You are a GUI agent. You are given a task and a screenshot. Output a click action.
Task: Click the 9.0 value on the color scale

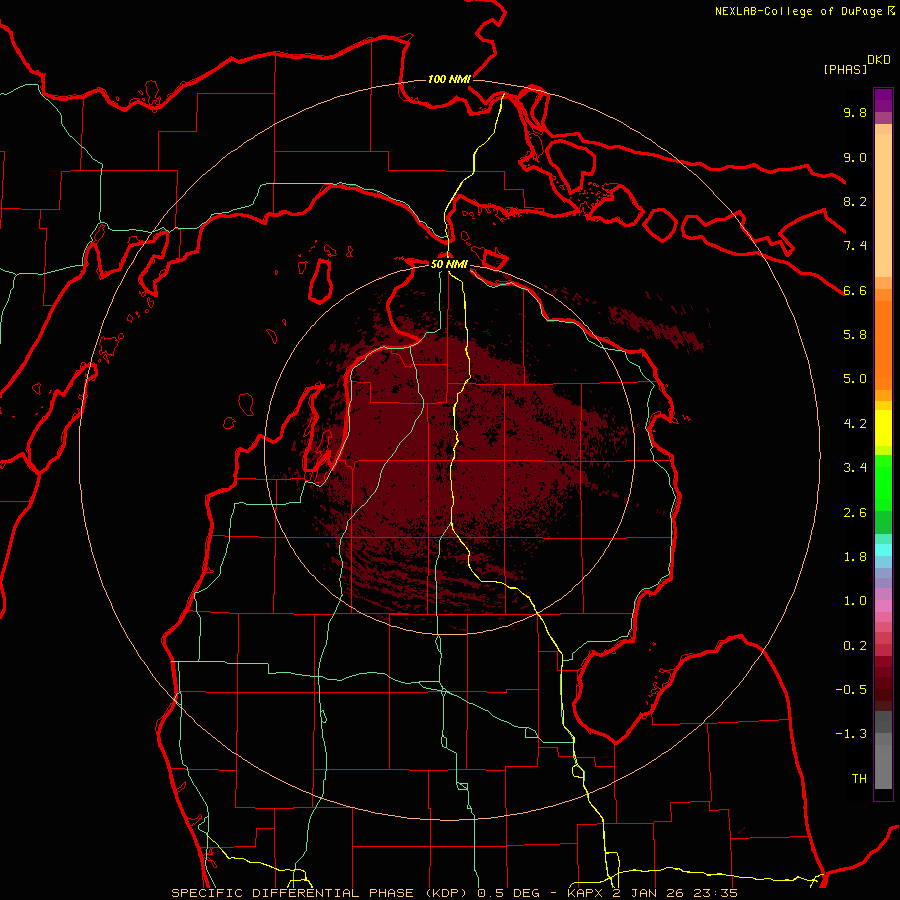(x=855, y=157)
